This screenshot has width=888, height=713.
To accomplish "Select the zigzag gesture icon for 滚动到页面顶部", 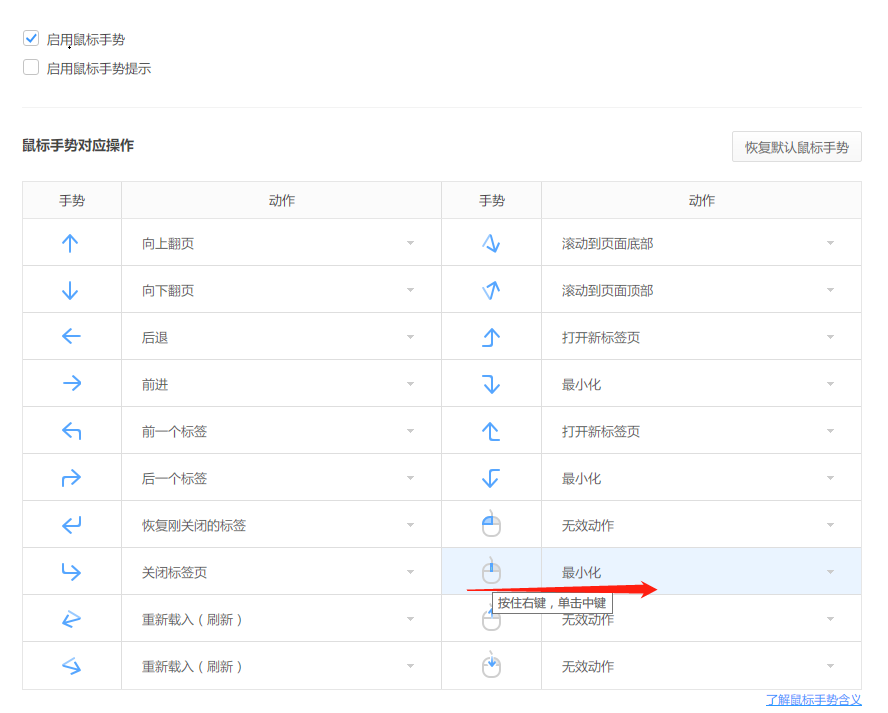I will pyautogui.click(x=490, y=290).
